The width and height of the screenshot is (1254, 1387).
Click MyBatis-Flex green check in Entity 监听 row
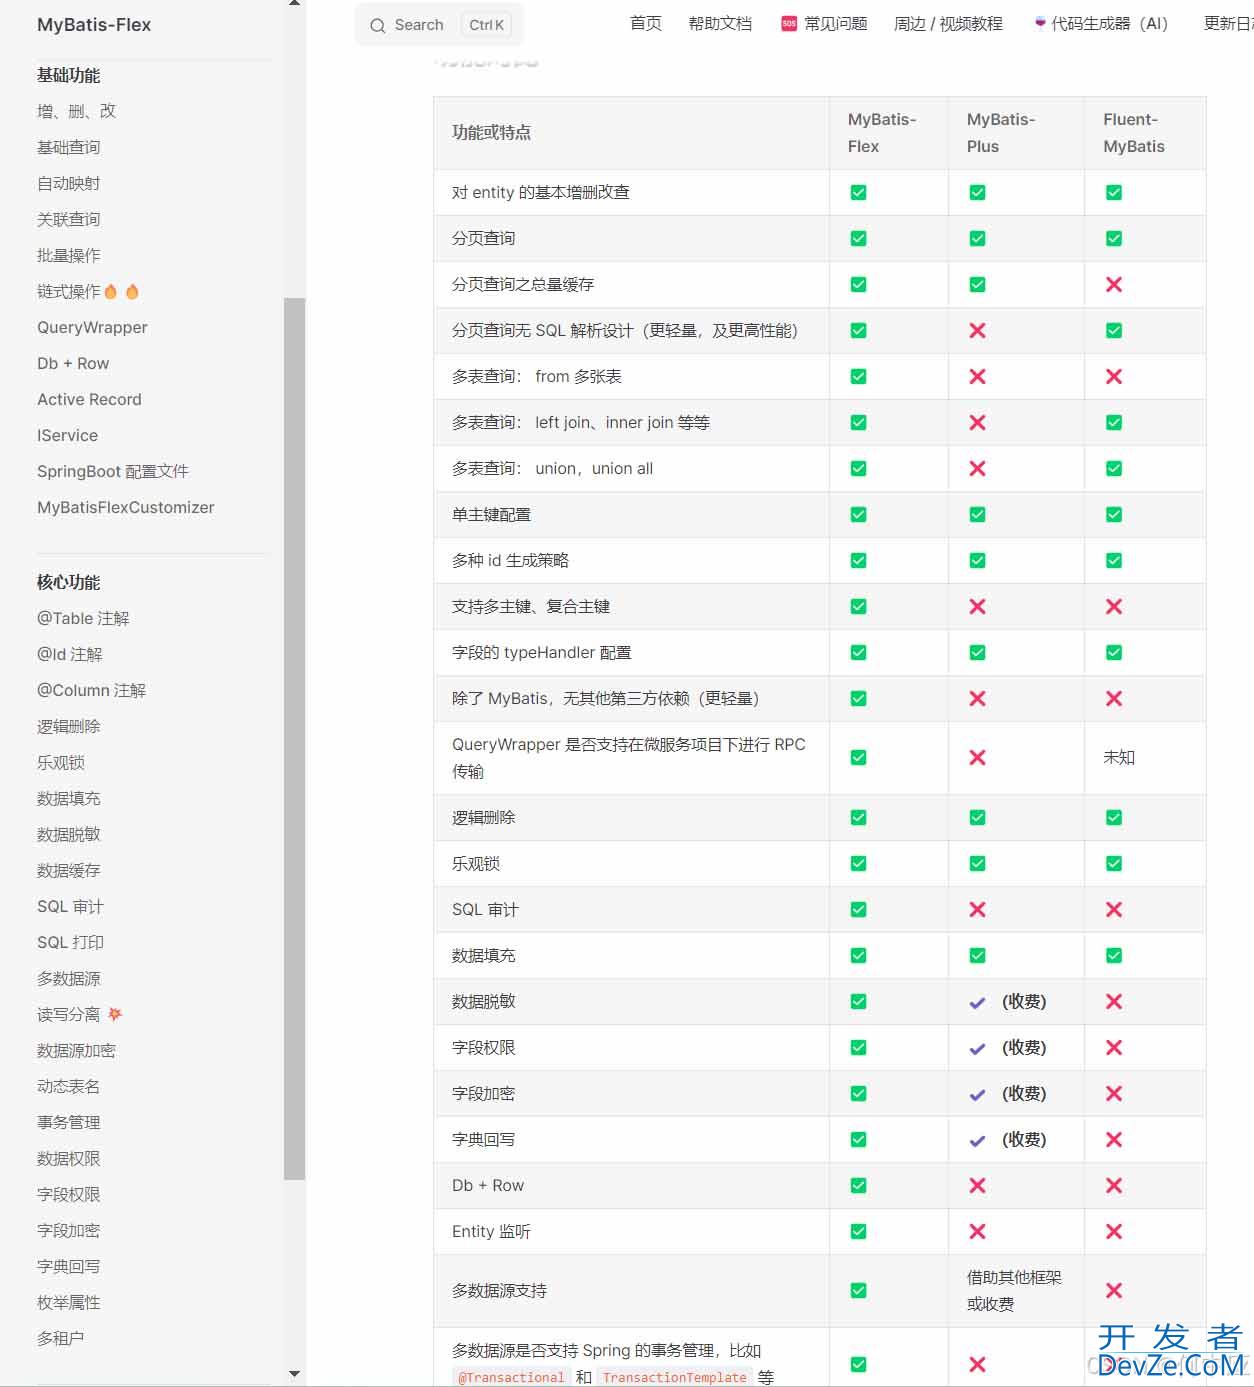coord(858,1231)
